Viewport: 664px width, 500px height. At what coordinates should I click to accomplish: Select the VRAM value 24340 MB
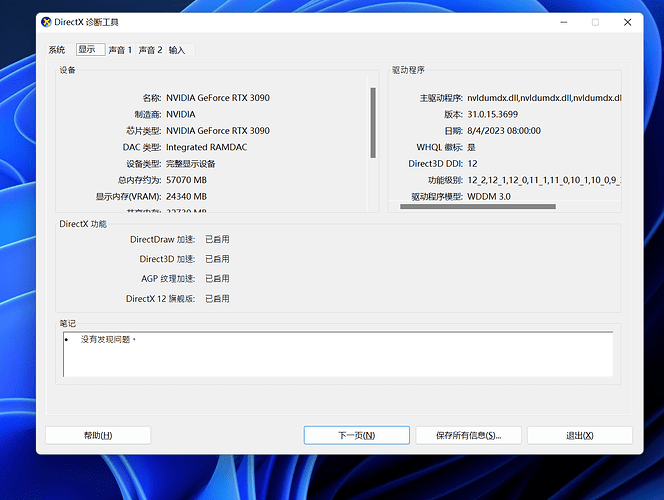pyautogui.click(x=186, y=196)
